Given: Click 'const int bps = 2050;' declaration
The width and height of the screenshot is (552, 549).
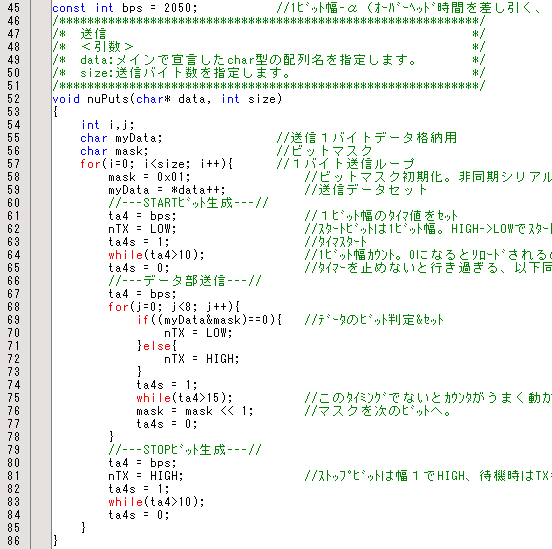Looking at the screenshot, I should [x=125, y=8].
